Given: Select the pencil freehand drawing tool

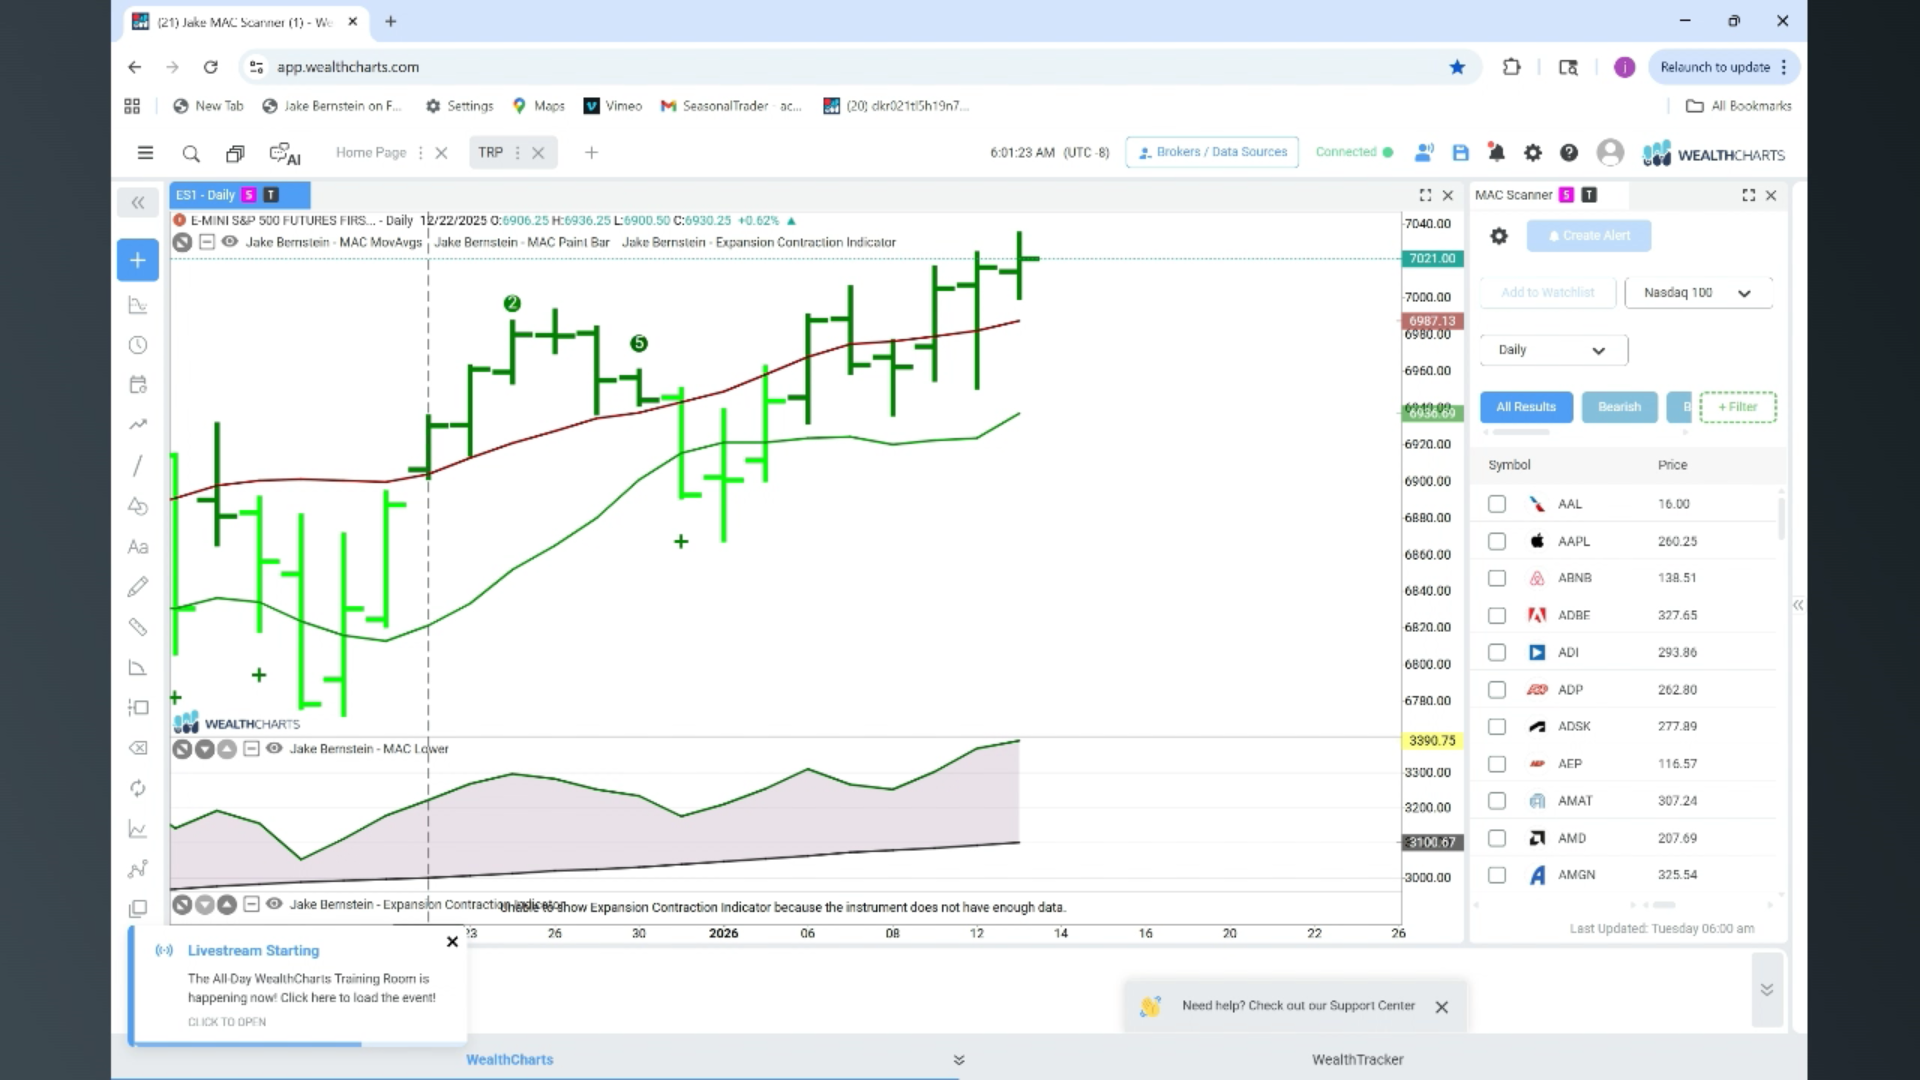Looking at the screenshot, I should pos(138,587).
